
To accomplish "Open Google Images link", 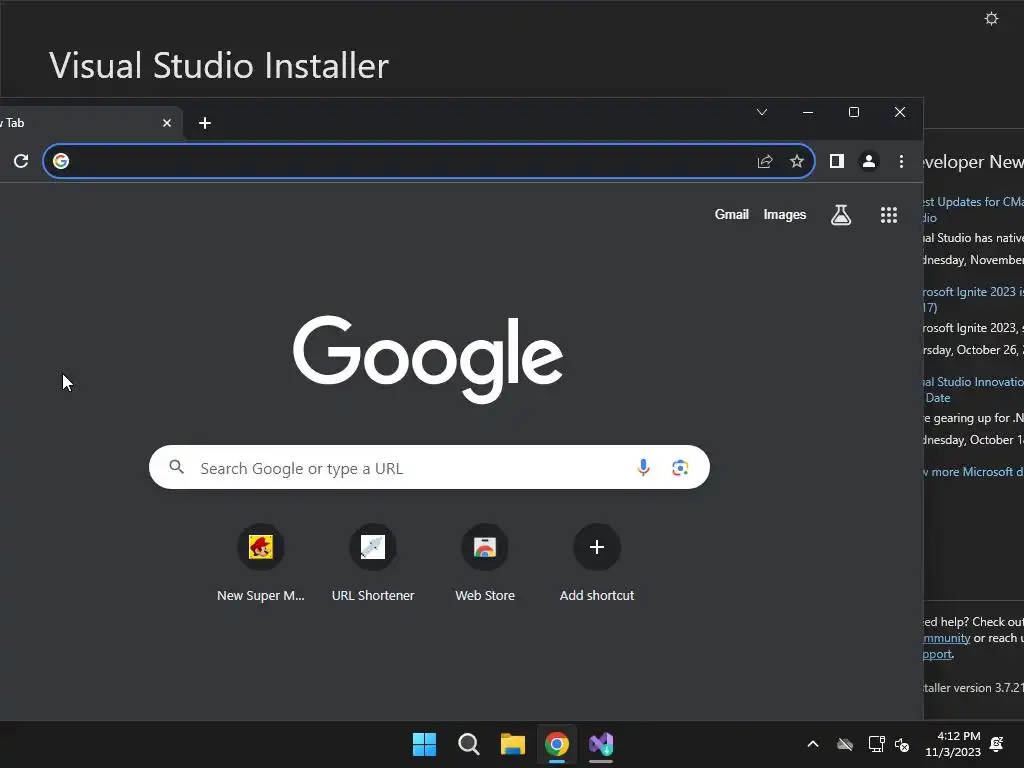I will pyautogui.click(x=784, y=215).
